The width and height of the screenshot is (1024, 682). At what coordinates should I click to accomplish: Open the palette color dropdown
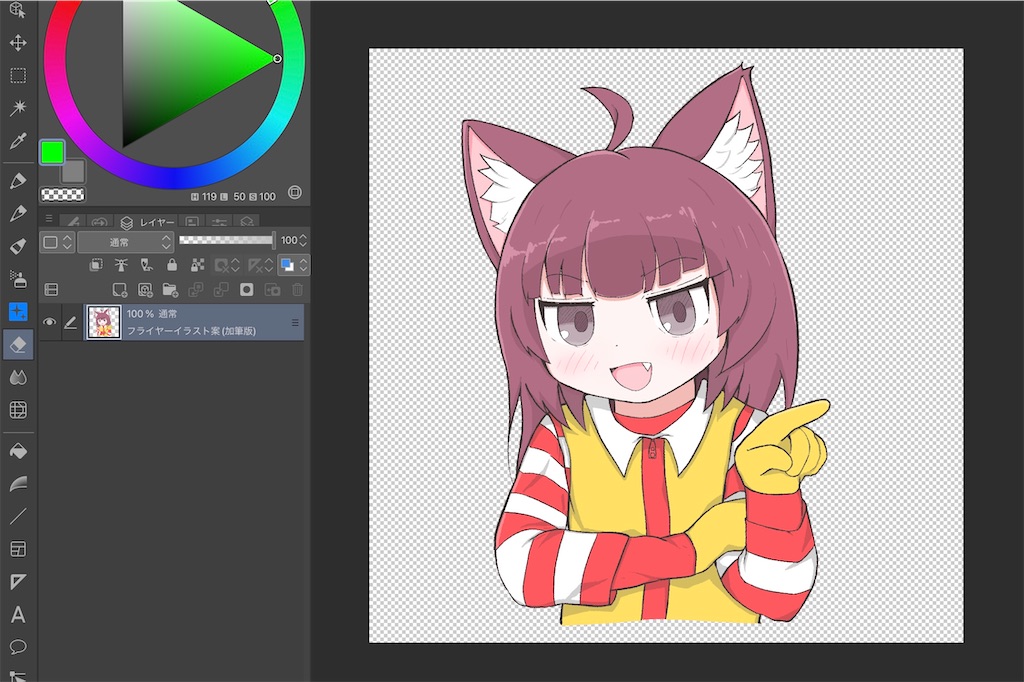click(57, 242)
